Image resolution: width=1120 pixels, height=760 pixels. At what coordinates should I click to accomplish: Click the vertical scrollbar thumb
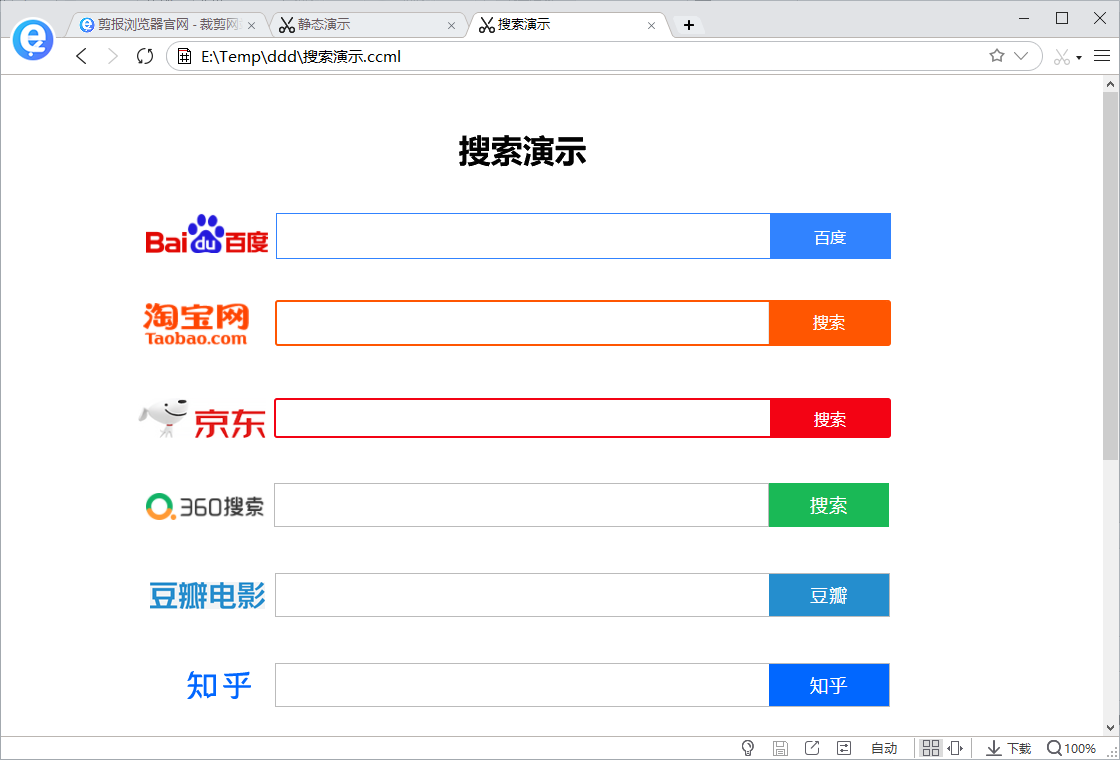[x=1111, y=275]
